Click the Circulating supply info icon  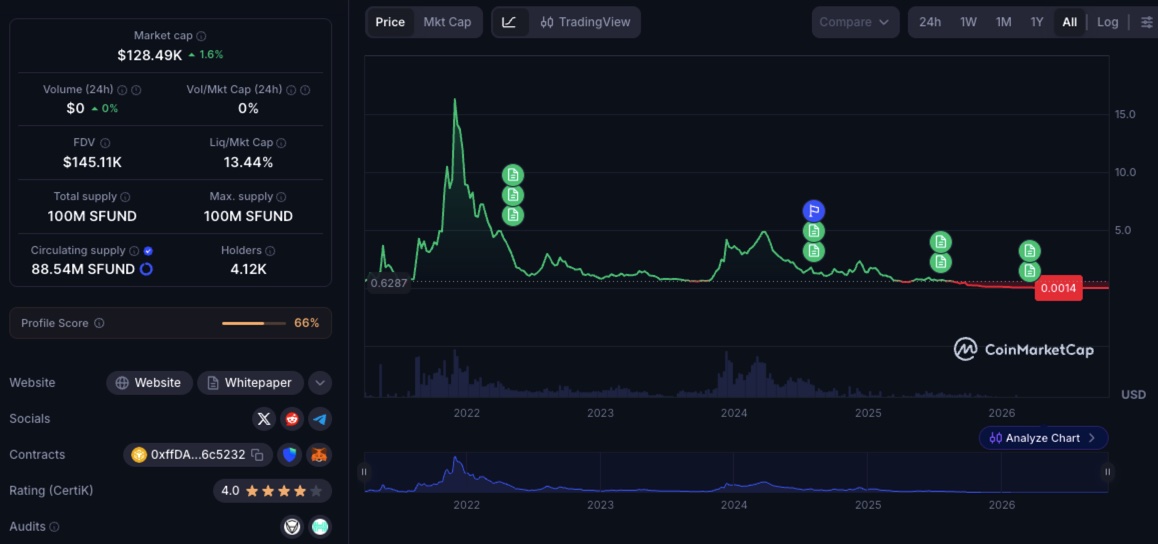click(x=134, y=251)
